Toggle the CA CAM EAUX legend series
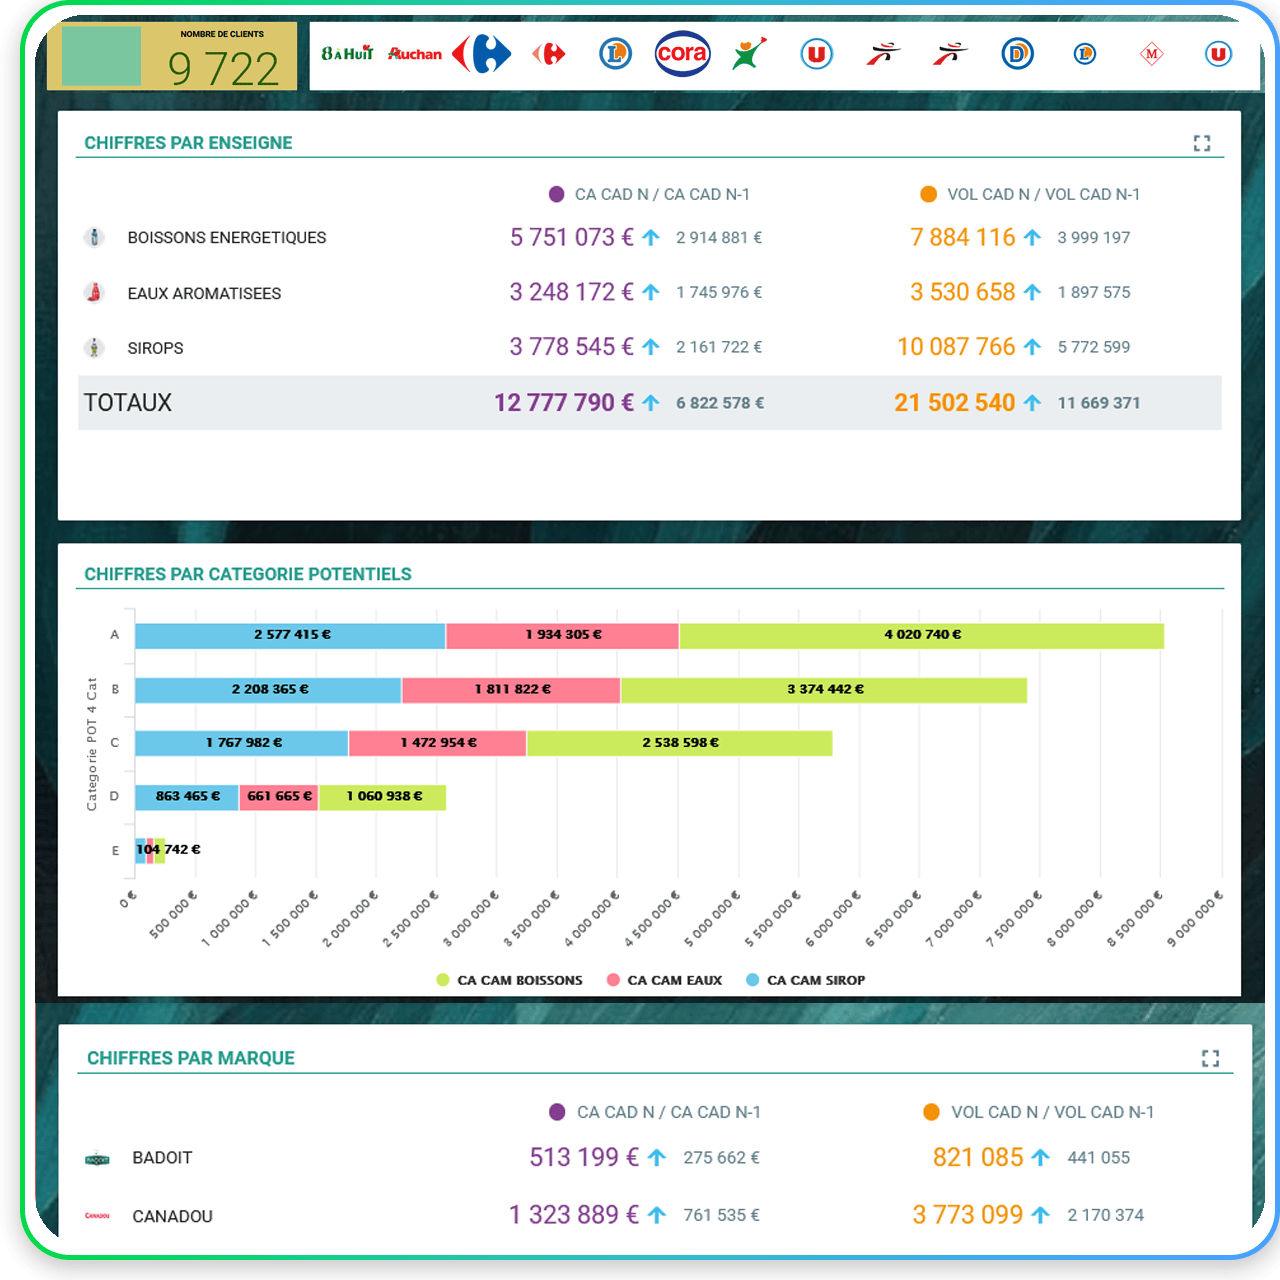Viewport: 1280px width, 1280px height. coord(665,980)
